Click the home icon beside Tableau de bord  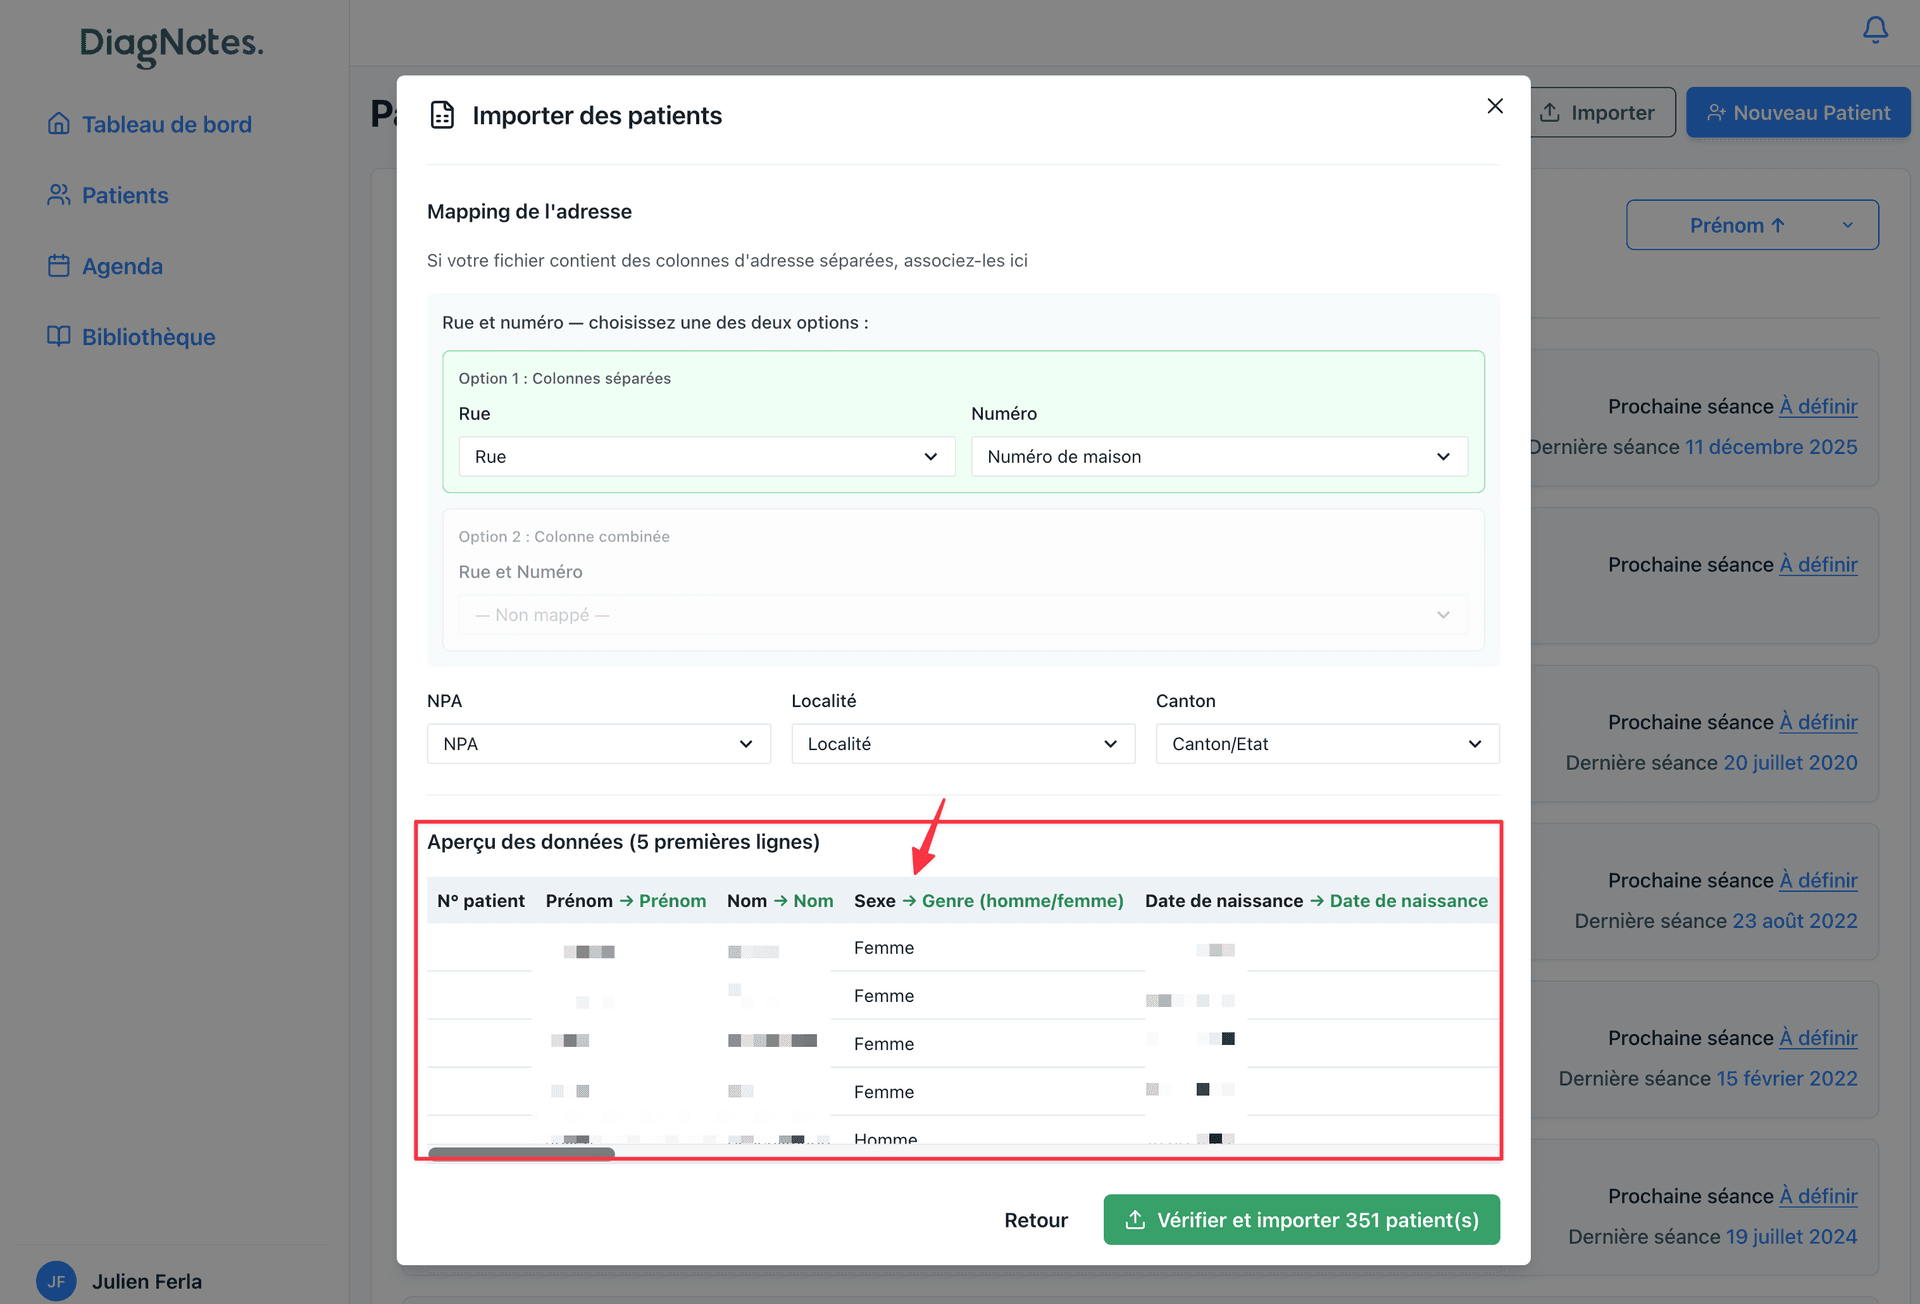point(58,124)
